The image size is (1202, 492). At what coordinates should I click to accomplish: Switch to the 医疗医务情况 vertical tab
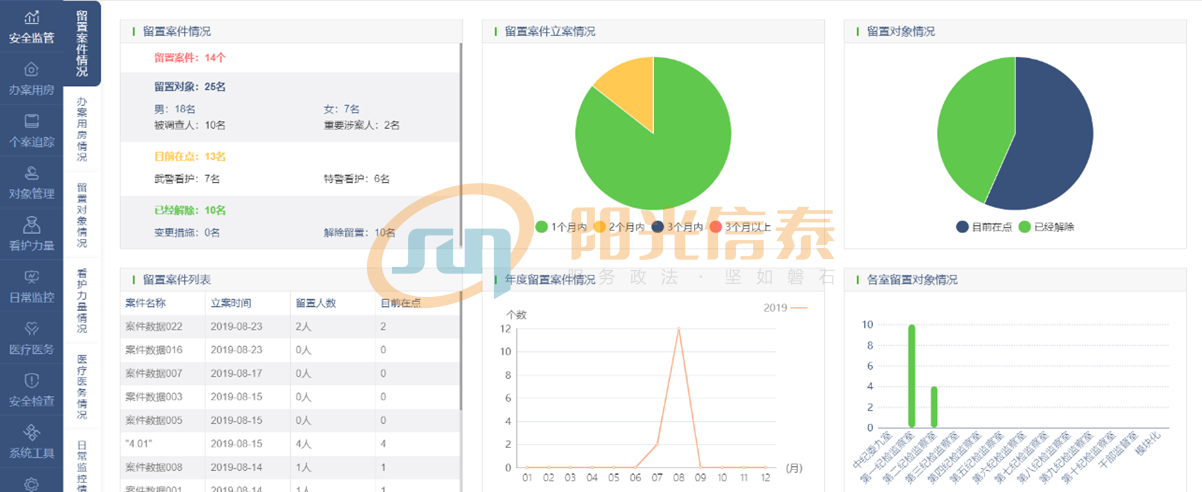[82, 385]
